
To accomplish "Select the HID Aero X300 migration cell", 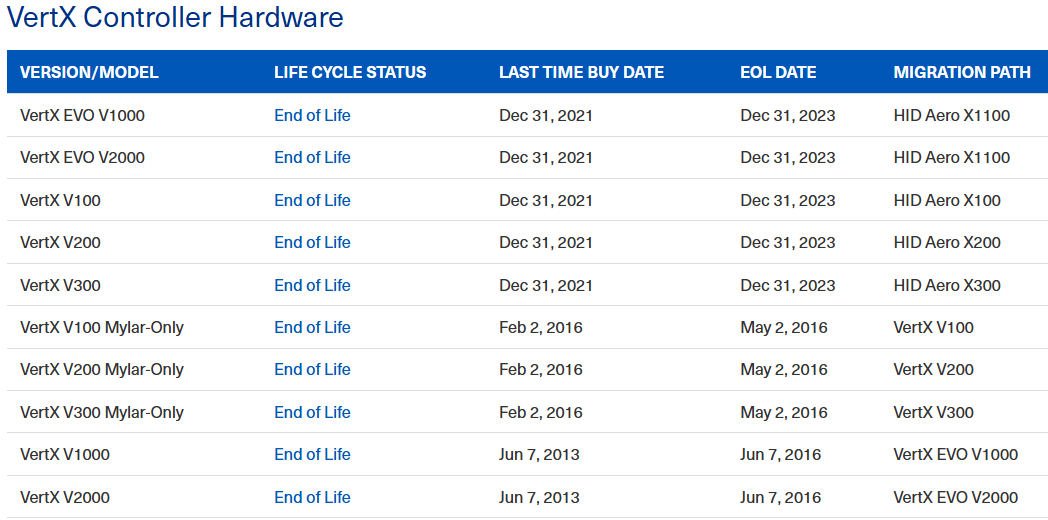I will 947,285.
